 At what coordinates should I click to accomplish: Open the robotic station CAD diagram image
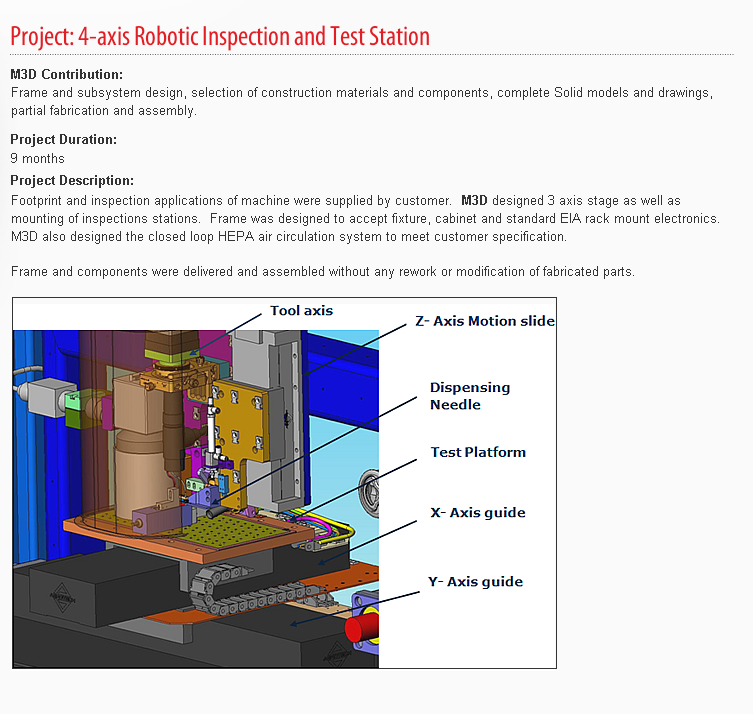pyautogui.click(x=284, y=483)
